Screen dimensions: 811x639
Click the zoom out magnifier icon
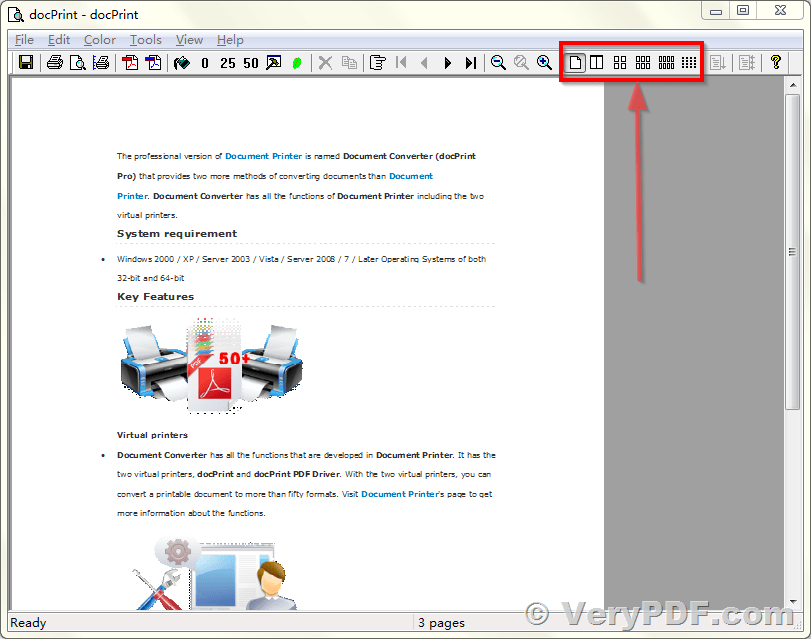[497, 62]
